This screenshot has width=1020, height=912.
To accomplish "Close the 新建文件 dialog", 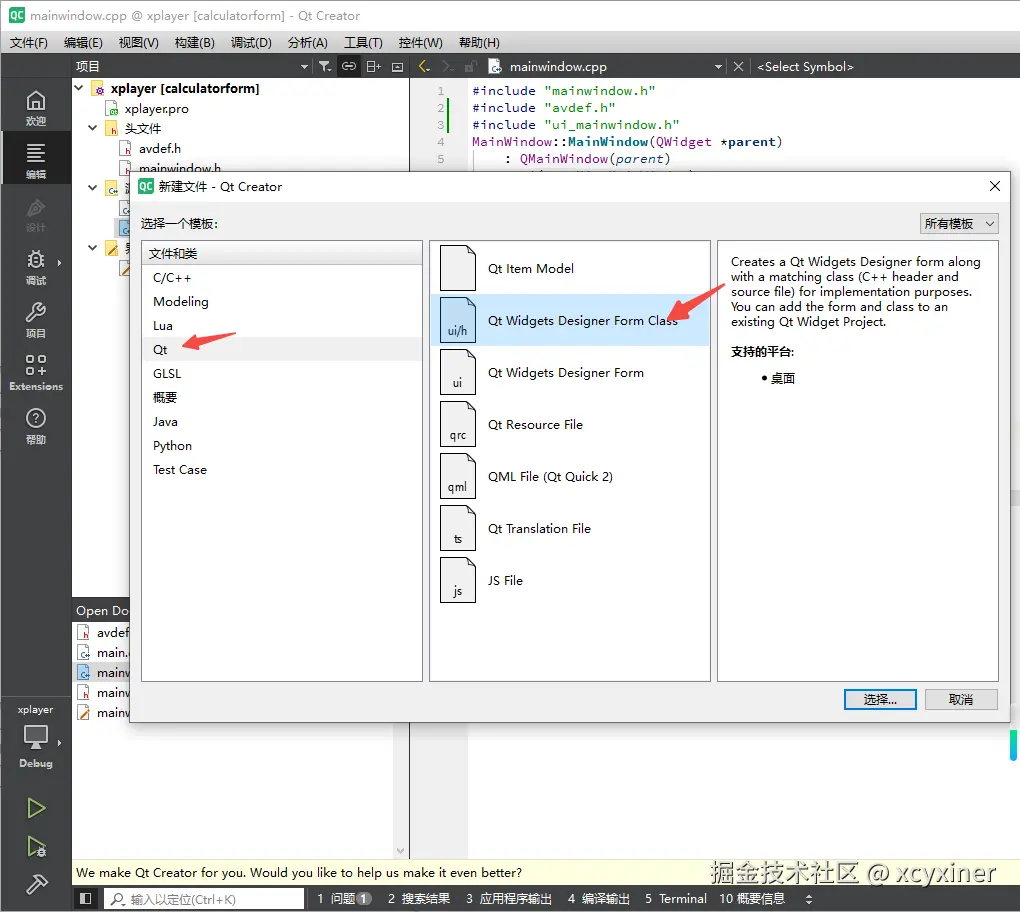I will (995, 187).
